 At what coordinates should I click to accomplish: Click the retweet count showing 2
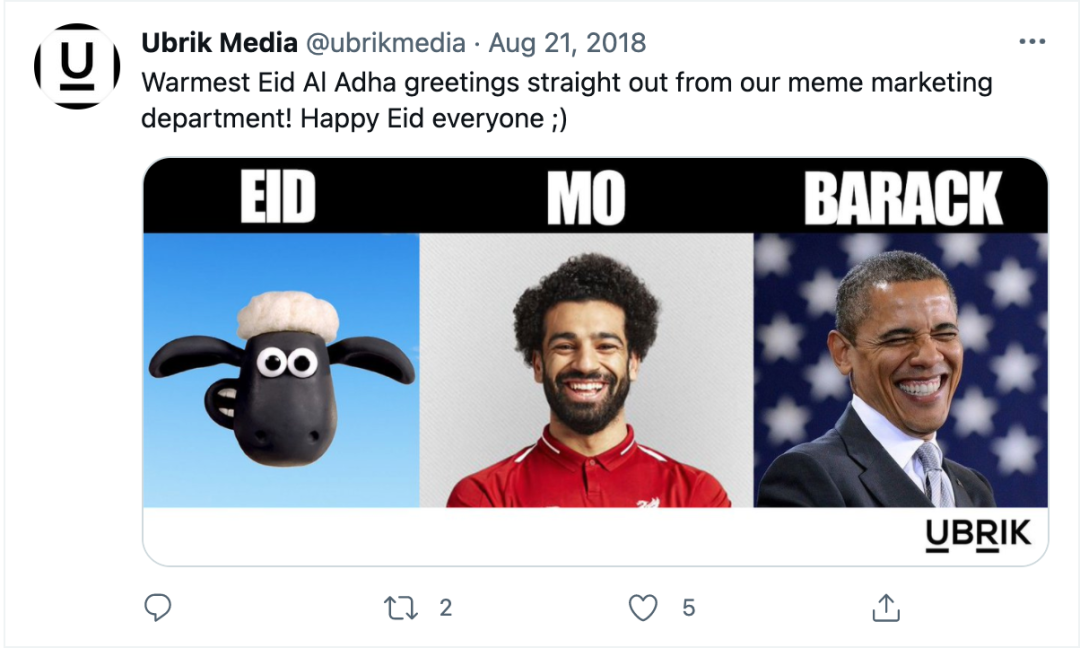click(446, 607)
